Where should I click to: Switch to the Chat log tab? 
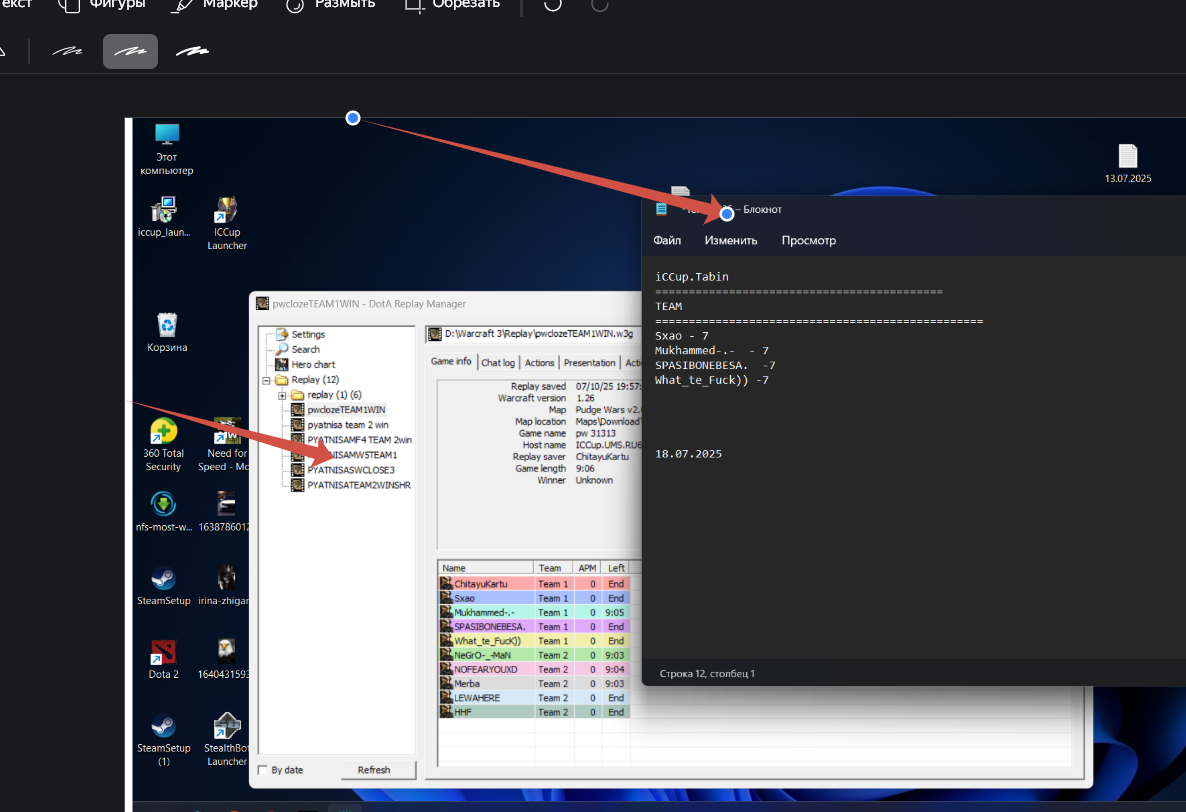[498, 363]
